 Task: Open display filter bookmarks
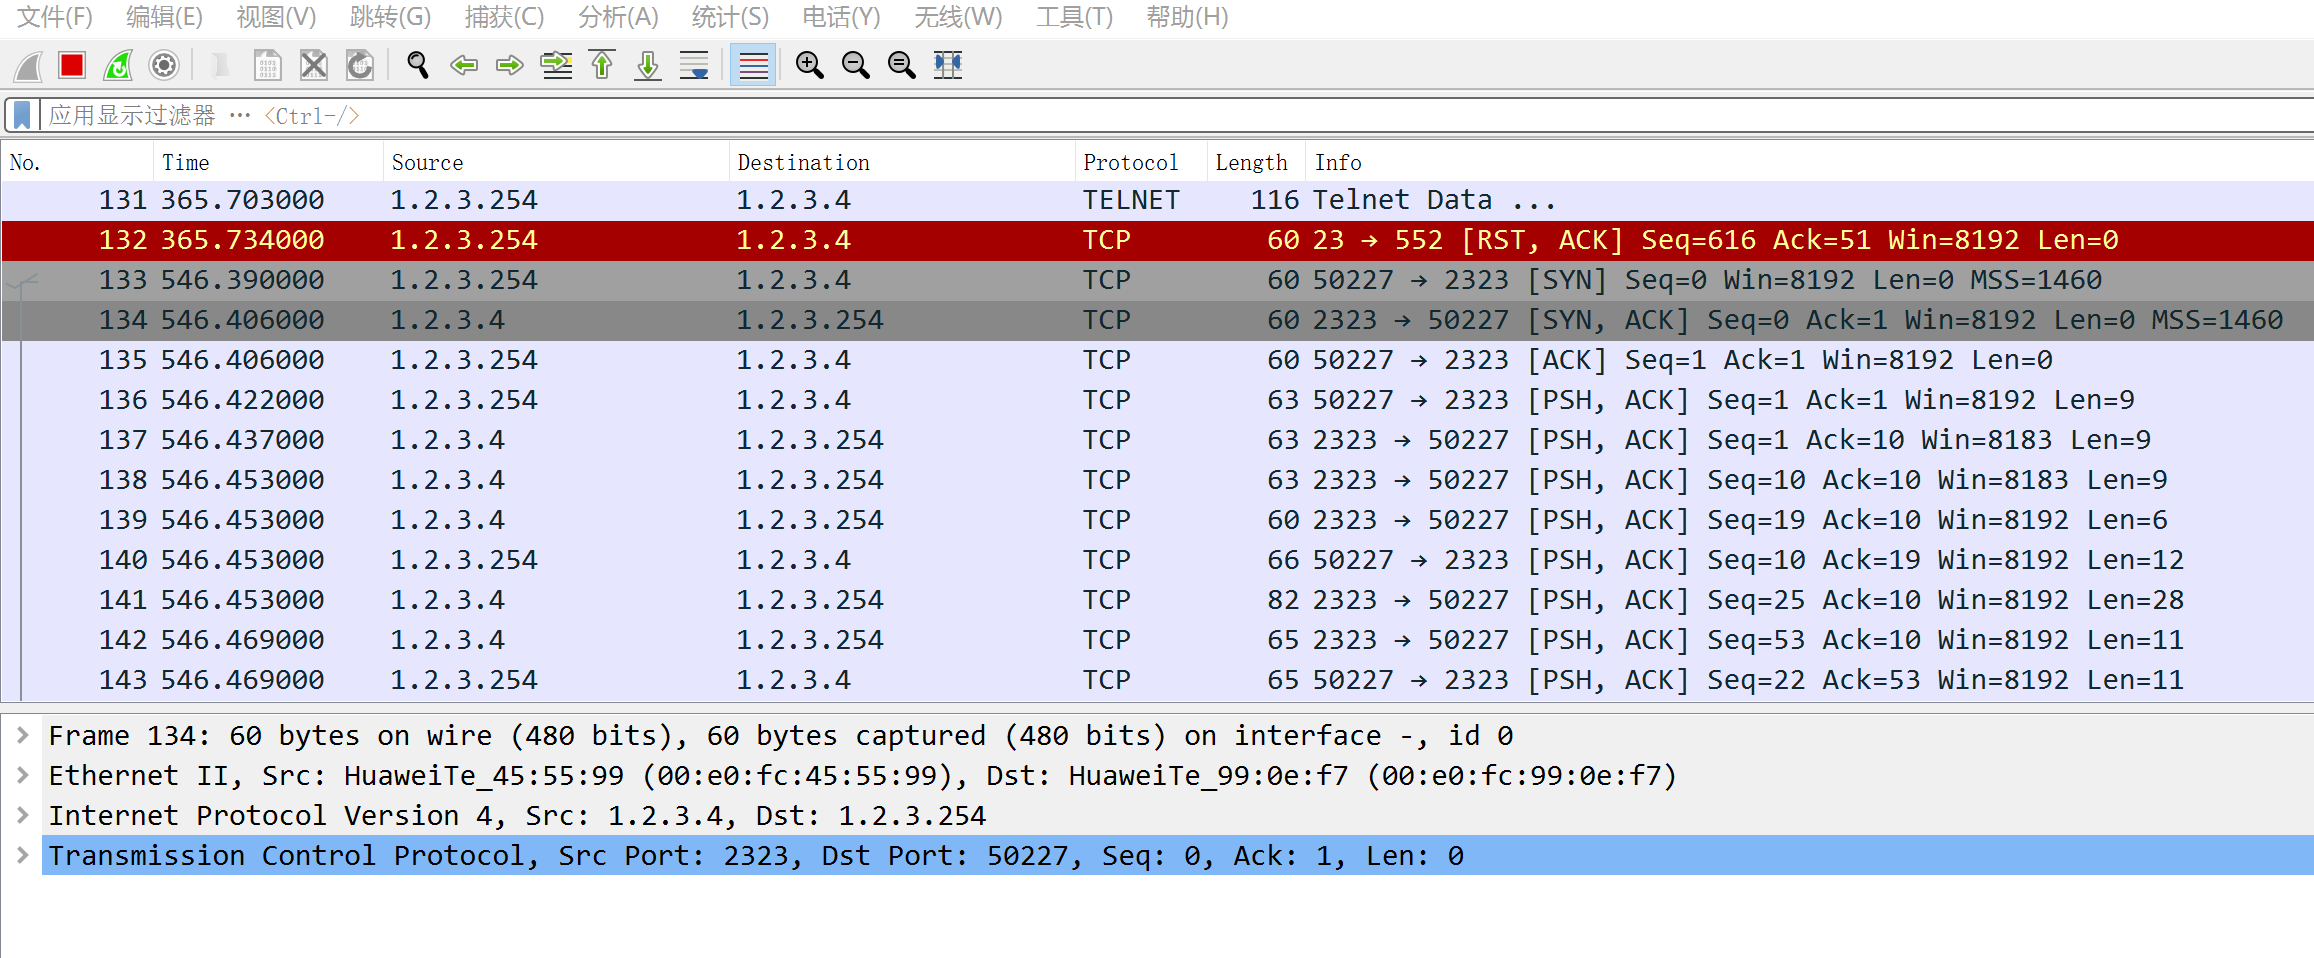pos(22,115)
